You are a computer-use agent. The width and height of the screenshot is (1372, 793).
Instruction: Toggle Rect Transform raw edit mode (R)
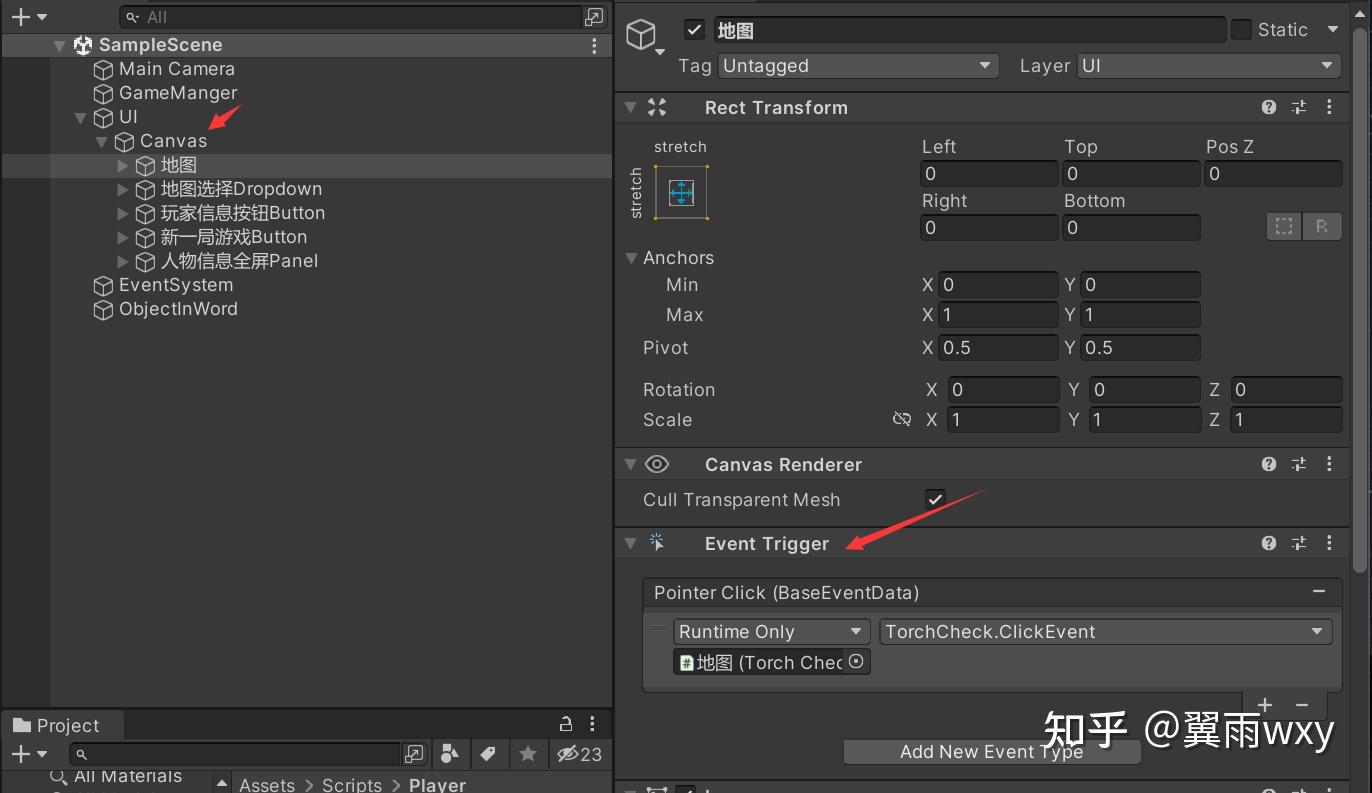tap(1322, 227)
